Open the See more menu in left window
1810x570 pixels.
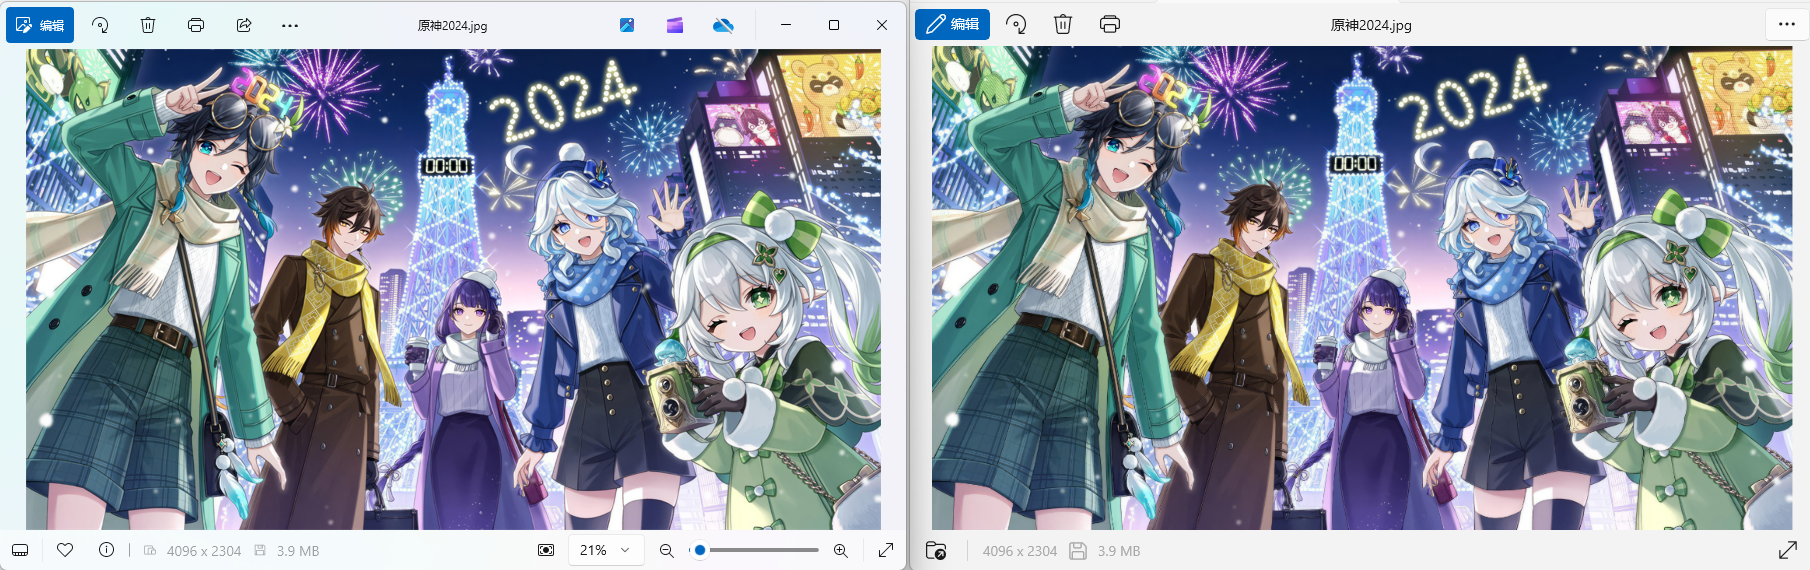pyautogui.click(x=290, y=25)
